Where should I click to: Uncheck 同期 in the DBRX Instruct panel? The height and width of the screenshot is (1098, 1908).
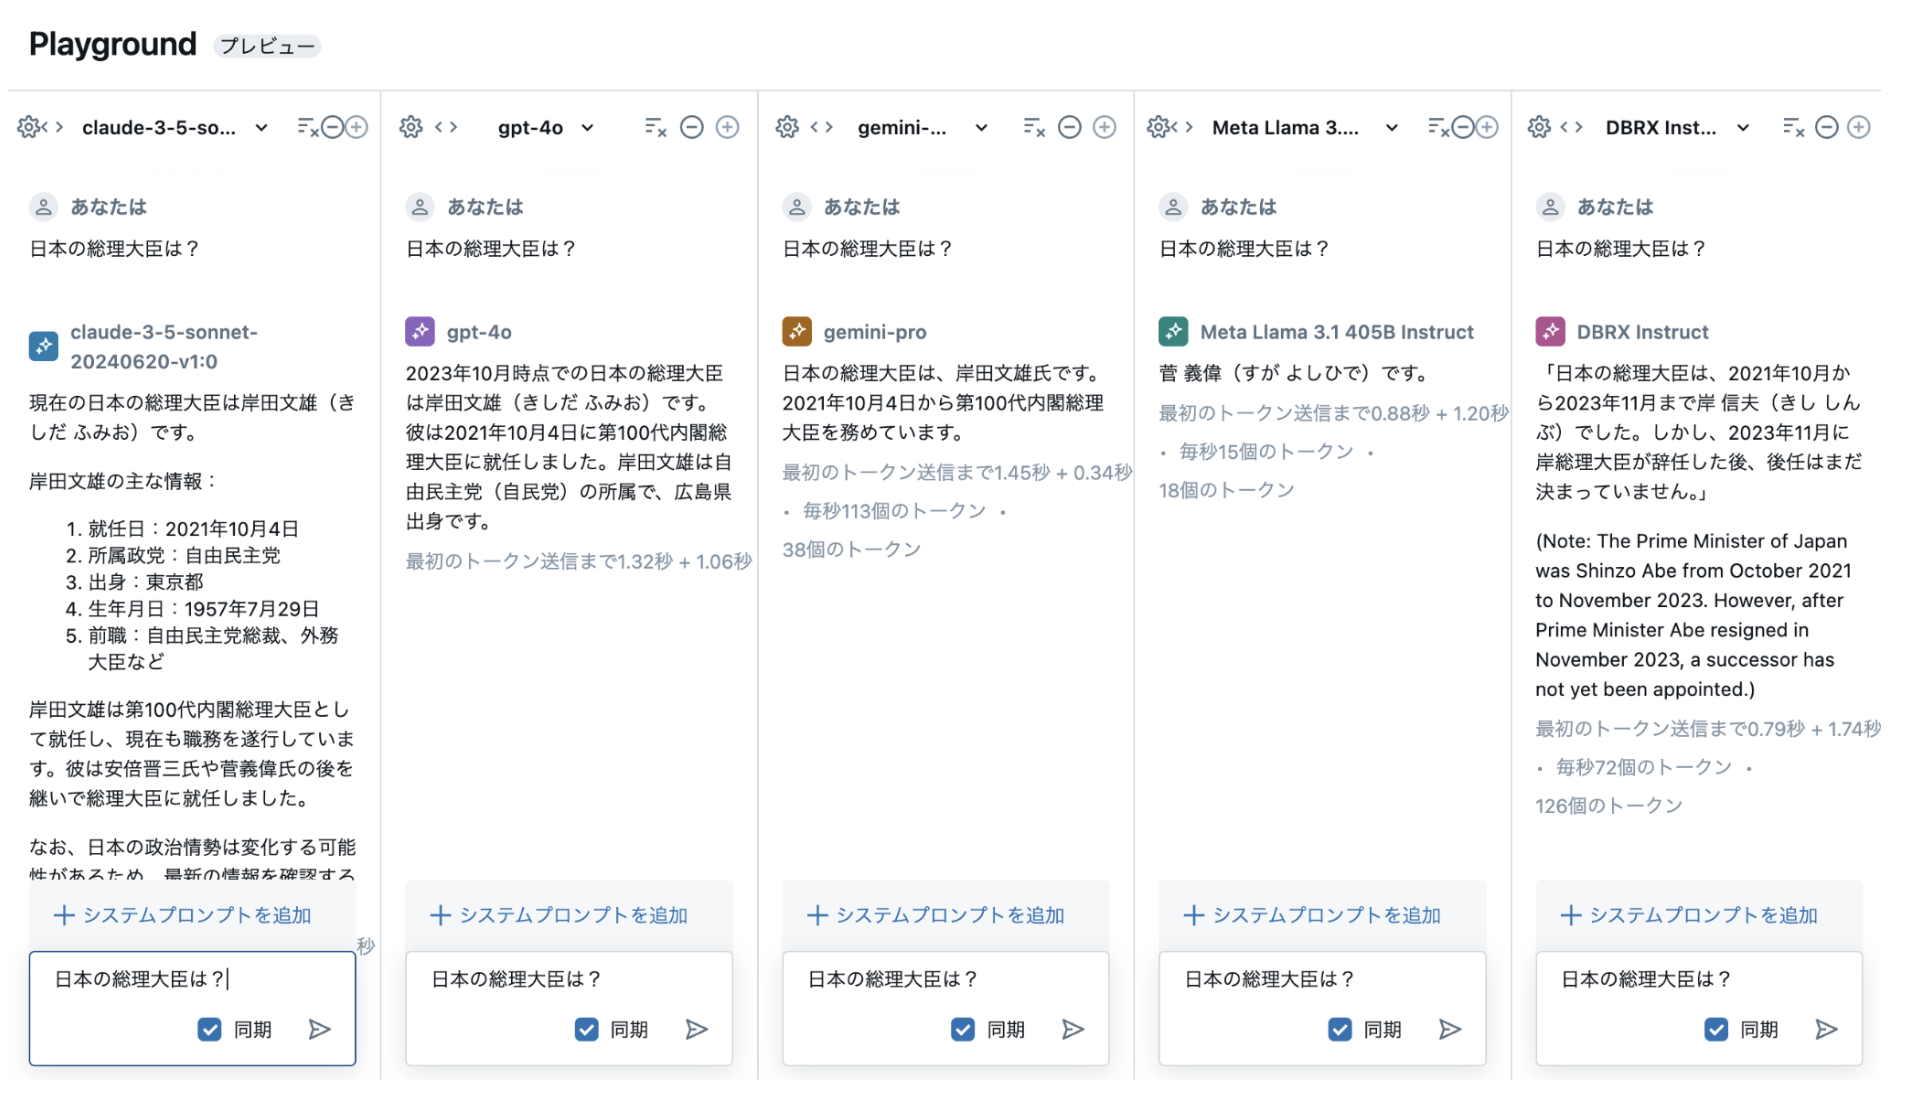[x=1716, y=1029]
